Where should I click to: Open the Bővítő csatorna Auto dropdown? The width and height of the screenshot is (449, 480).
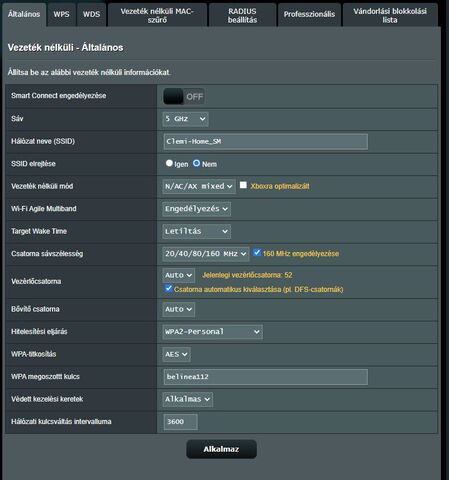tap(179, 309)
